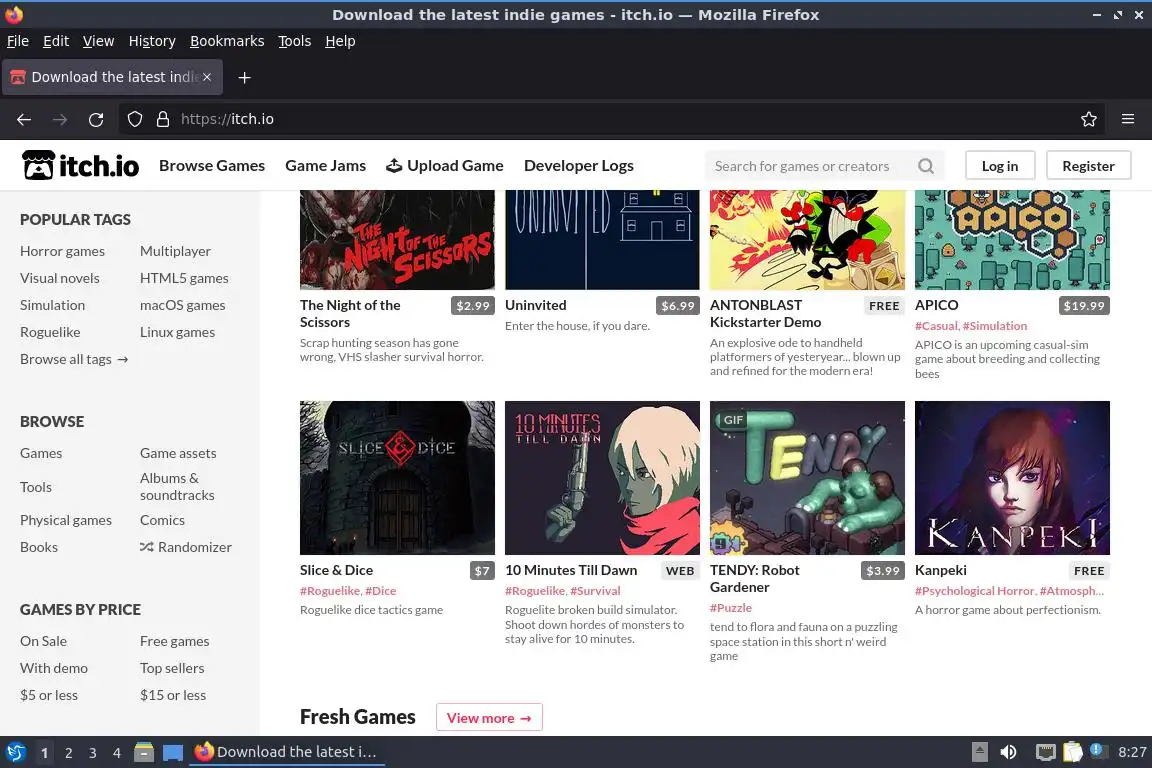Open the file manager taskbar icon
Viewport: 1152px width, 768px height.
pyautogui.click(x=144, y=752)
